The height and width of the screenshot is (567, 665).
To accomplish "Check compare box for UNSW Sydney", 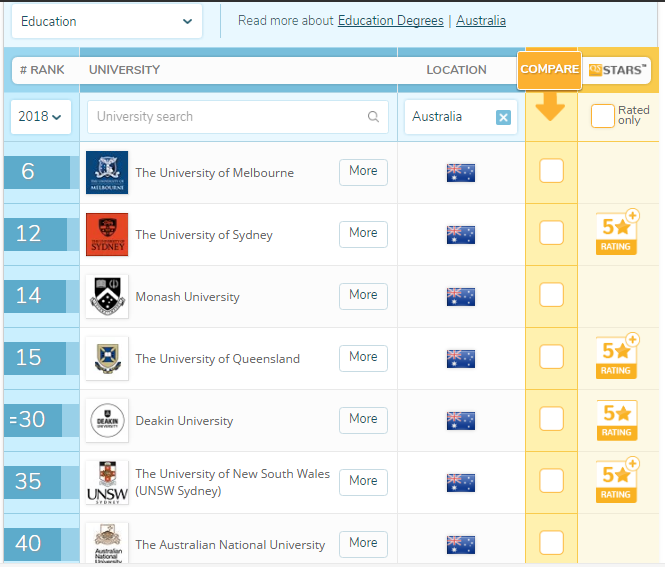I will click(x=551, y=480).
